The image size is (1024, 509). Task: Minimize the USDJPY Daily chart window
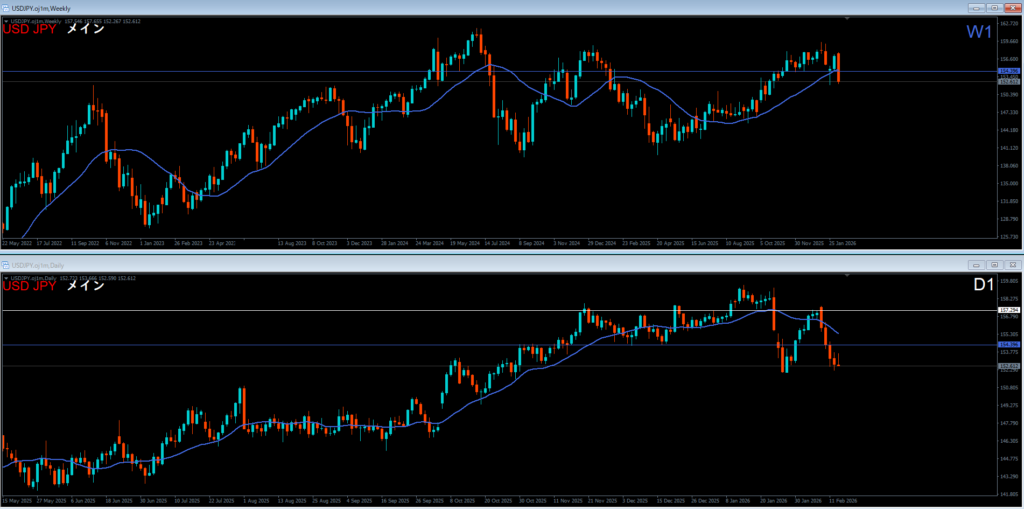click(x=976, y=265)
